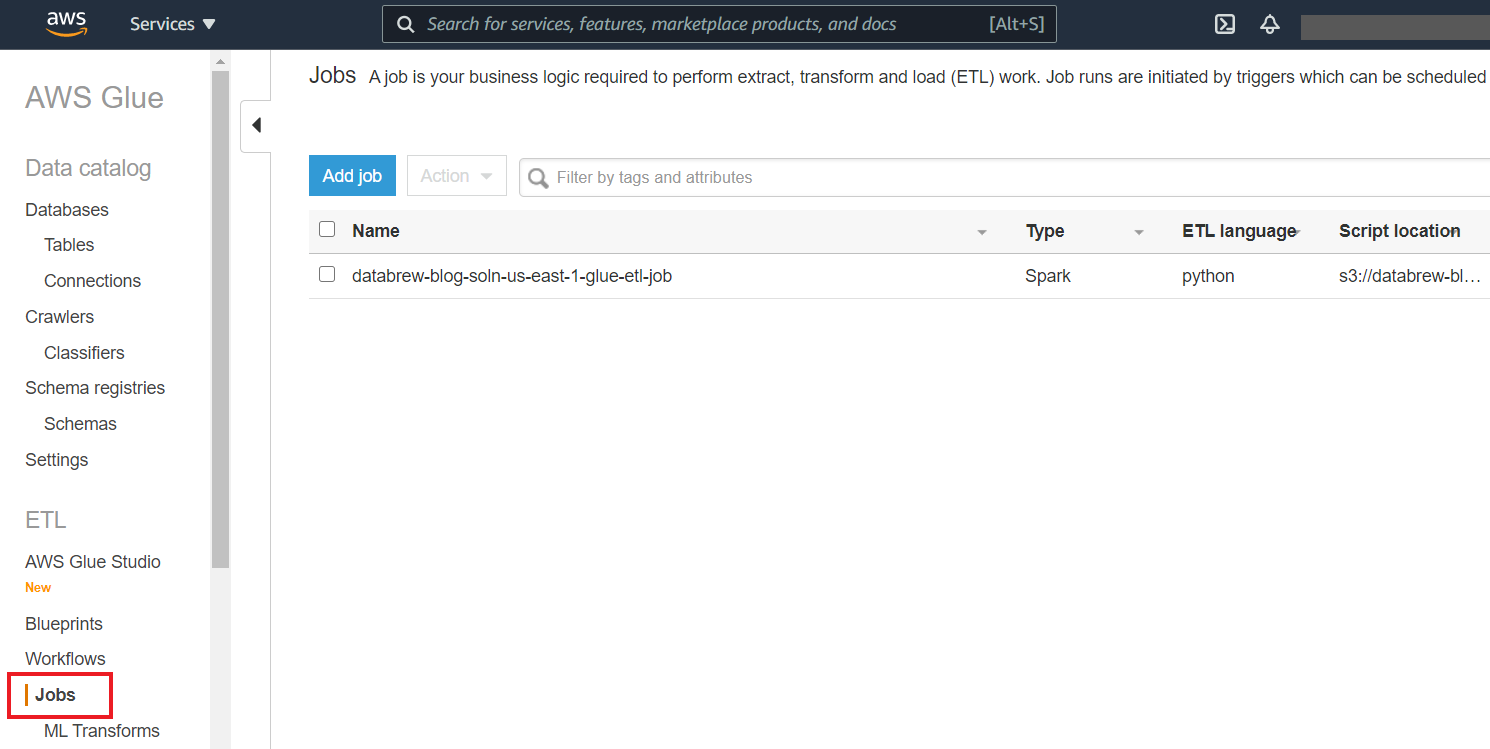Expand the Action dropdown
Screen dimensions: 1490x749
point(457,176)
